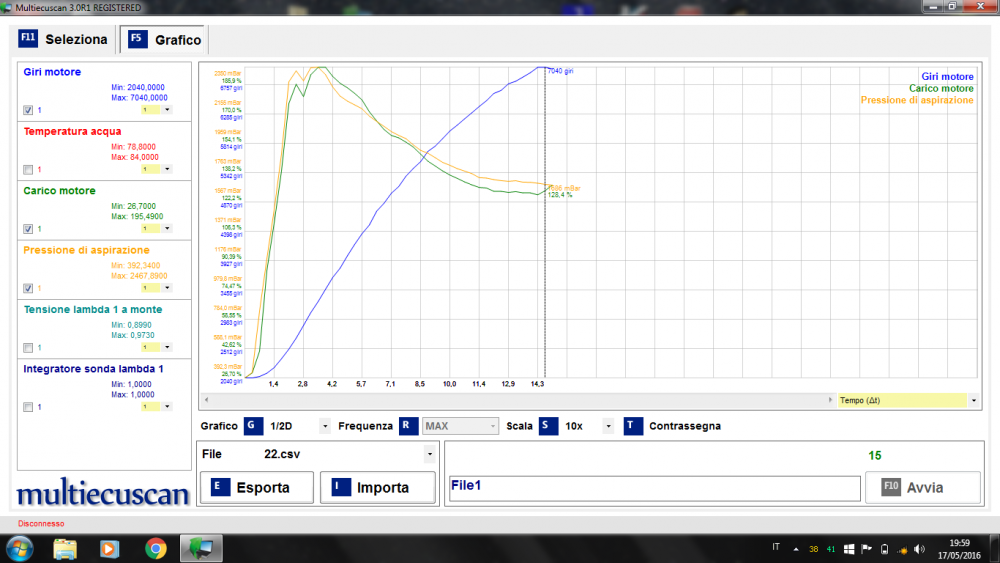The width and height of the screenshot is (1000, 563).
Task: Uncheck the Carico motore checkbox
Action: [x=28, y=229]
